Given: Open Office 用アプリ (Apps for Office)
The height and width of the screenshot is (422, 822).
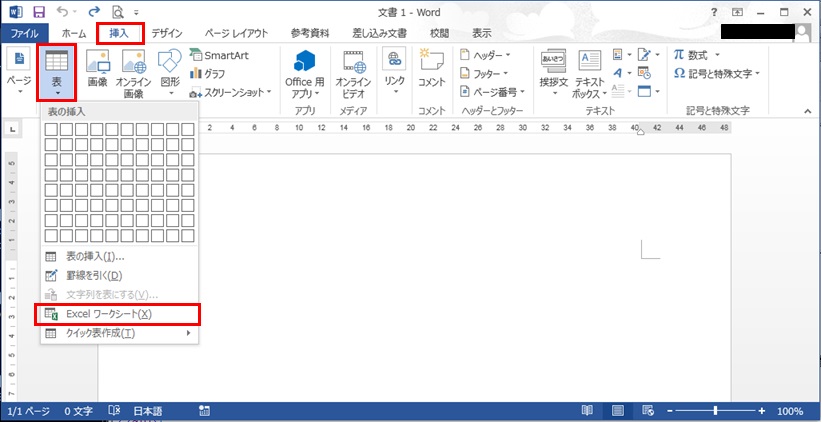Looking at the screenshot, I should 305,73.
